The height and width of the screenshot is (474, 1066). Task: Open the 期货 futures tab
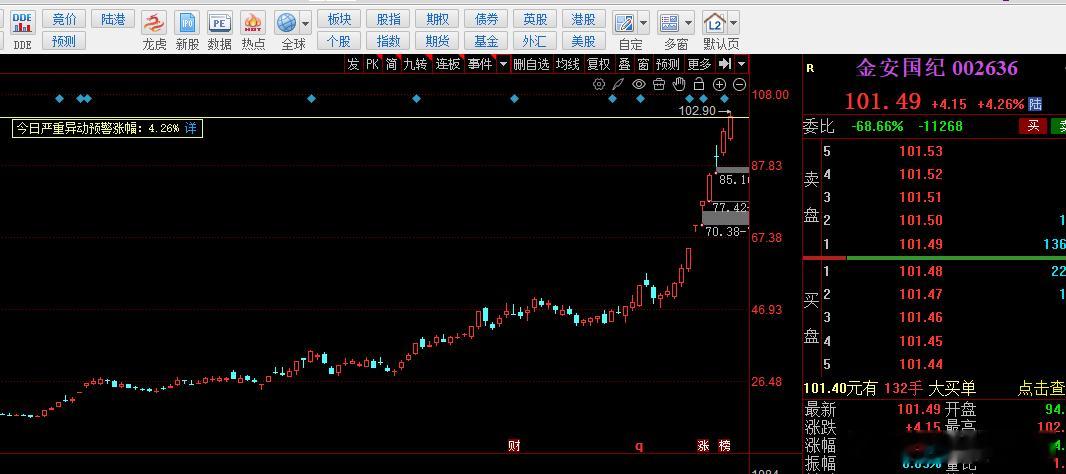(x=437, y=41)
